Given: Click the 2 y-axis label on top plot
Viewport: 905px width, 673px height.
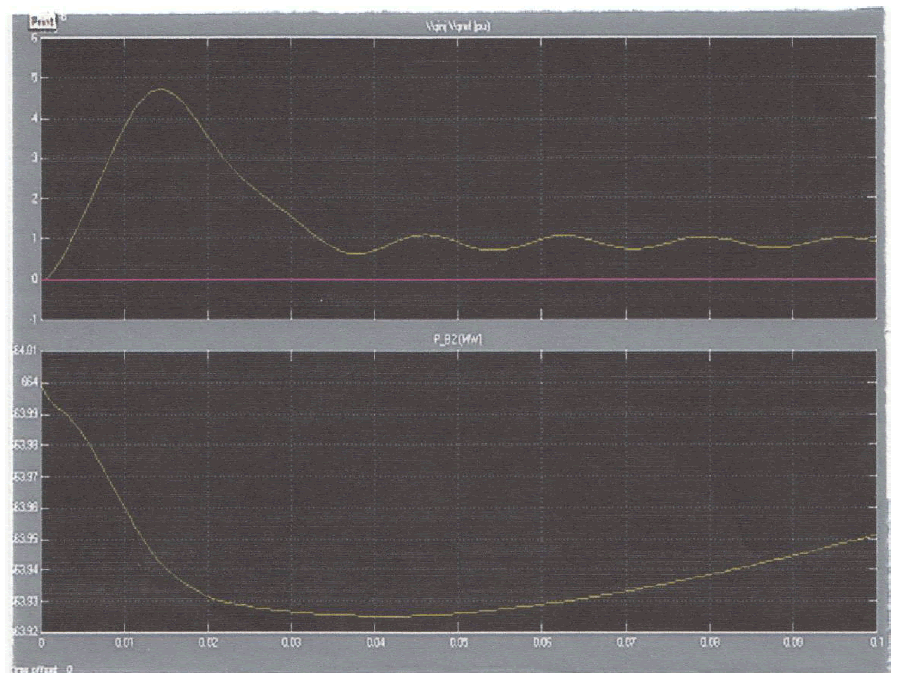Looking at the screenshot, I should coord(34,199).
